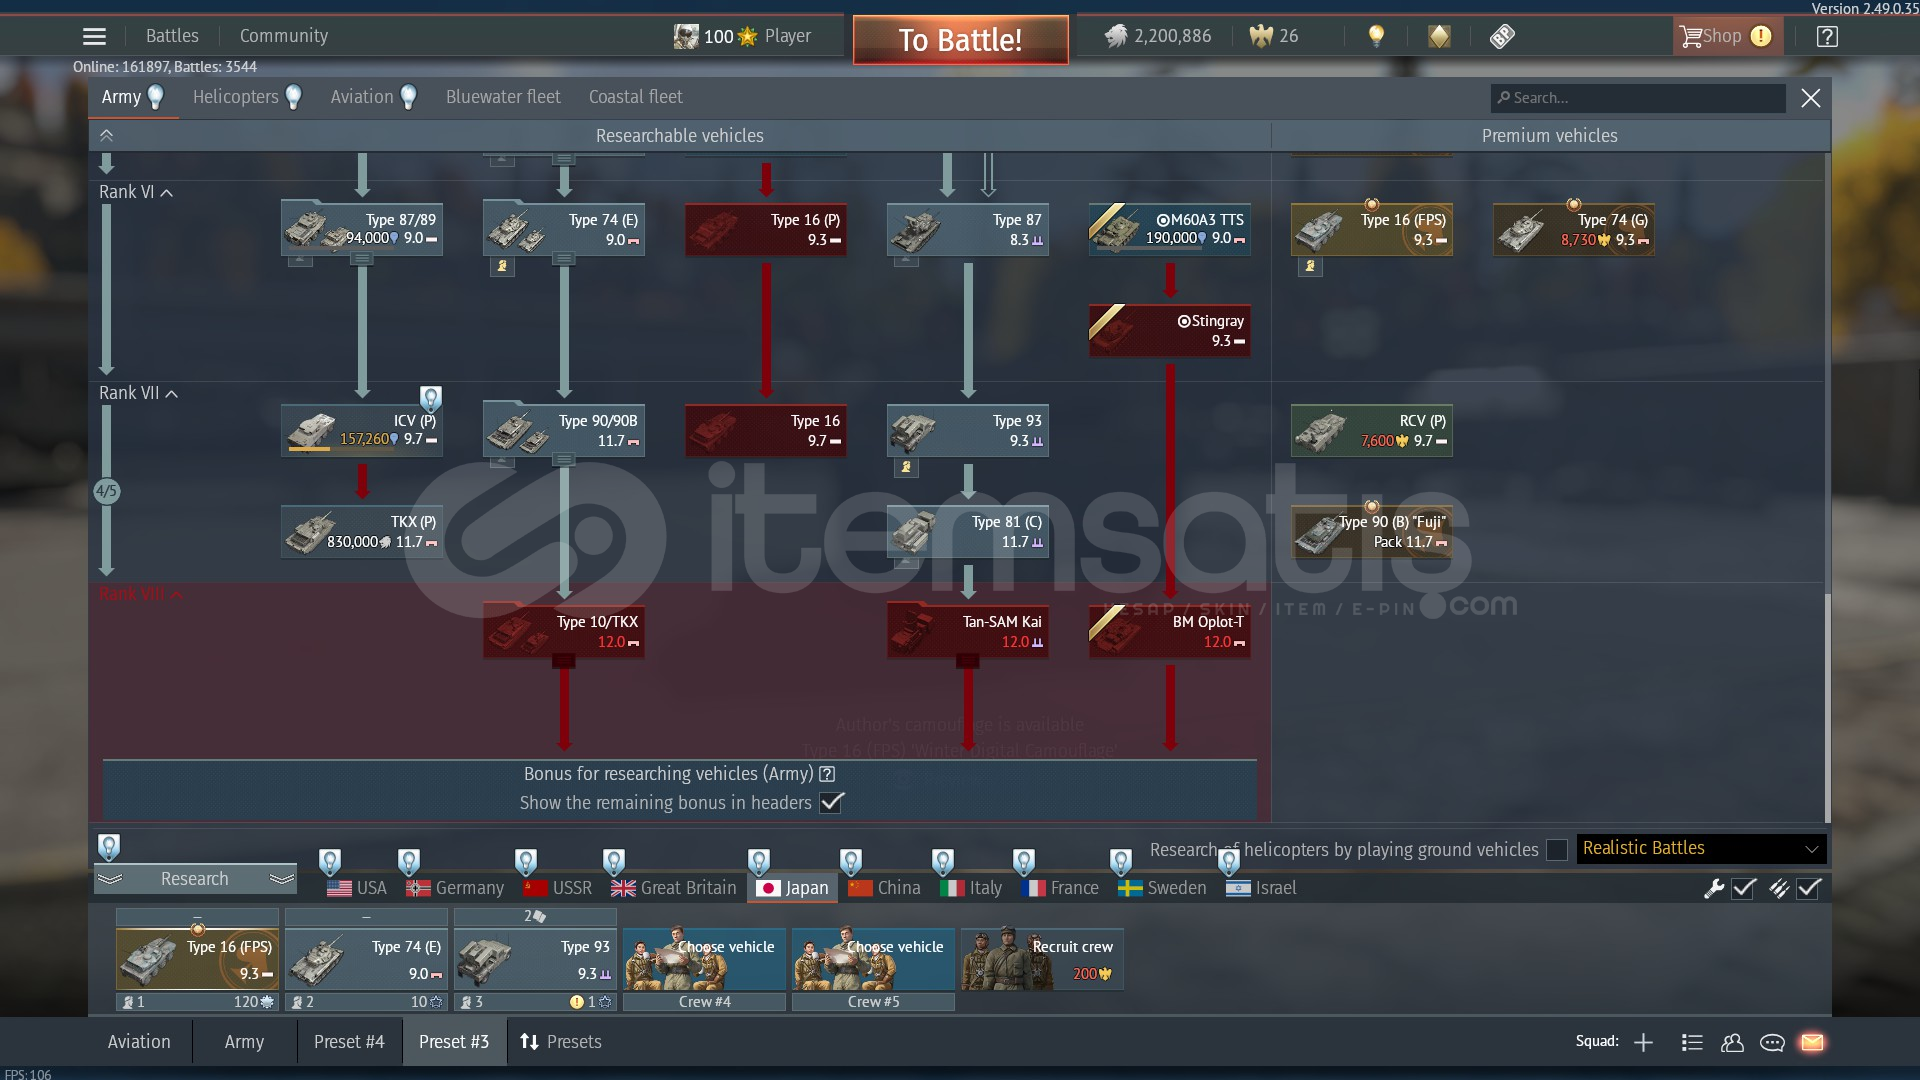
Task: Collapse the Rank VI section
Action: 166,193
